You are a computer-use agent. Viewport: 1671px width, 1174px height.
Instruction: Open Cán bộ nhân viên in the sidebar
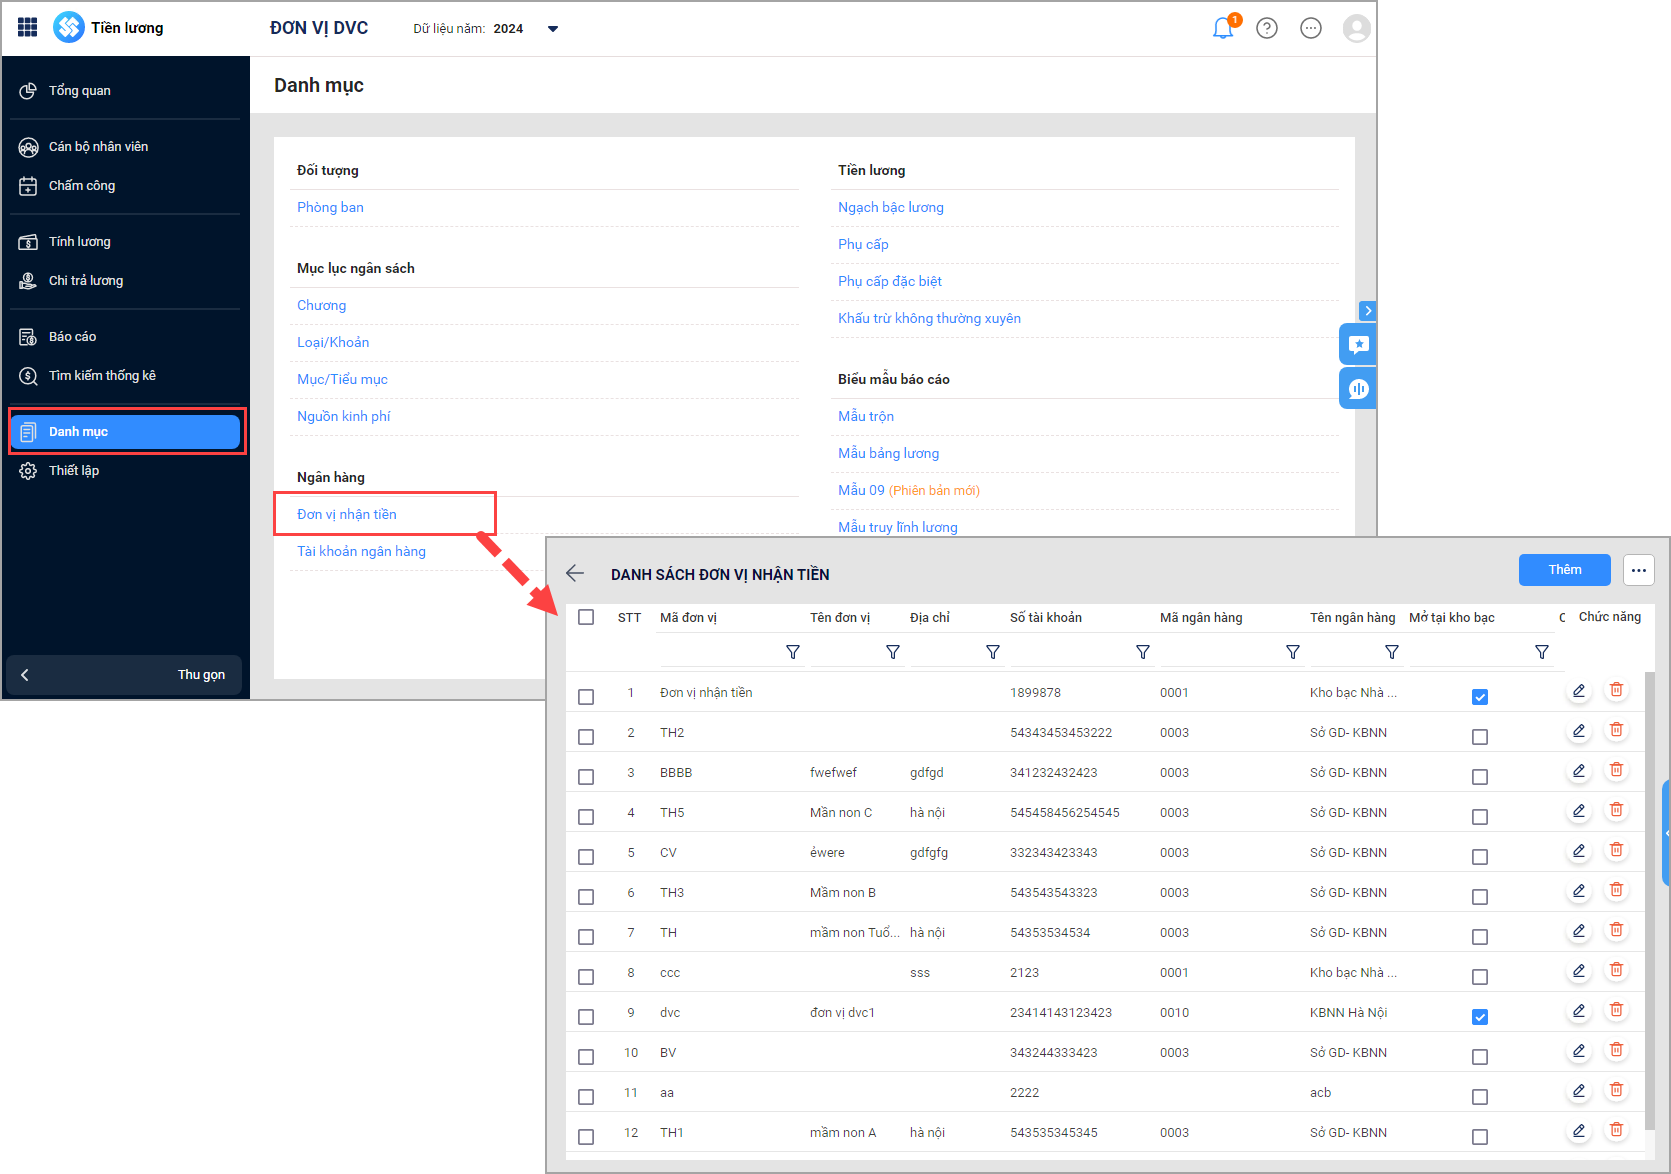pos(124,146)
